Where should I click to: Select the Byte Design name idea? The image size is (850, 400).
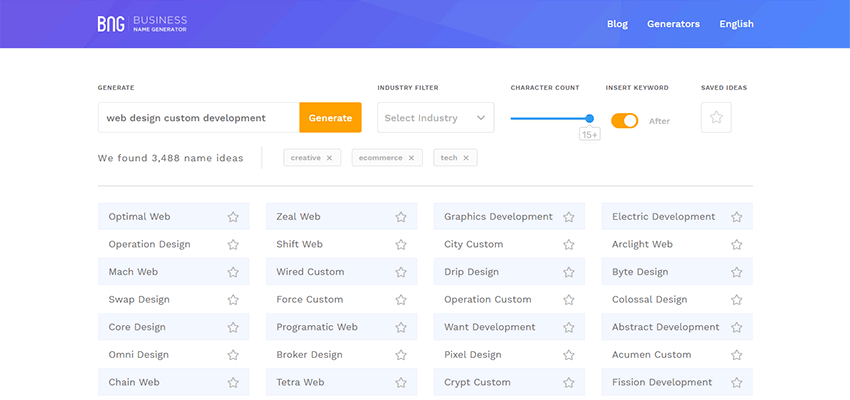click(640, 272)
